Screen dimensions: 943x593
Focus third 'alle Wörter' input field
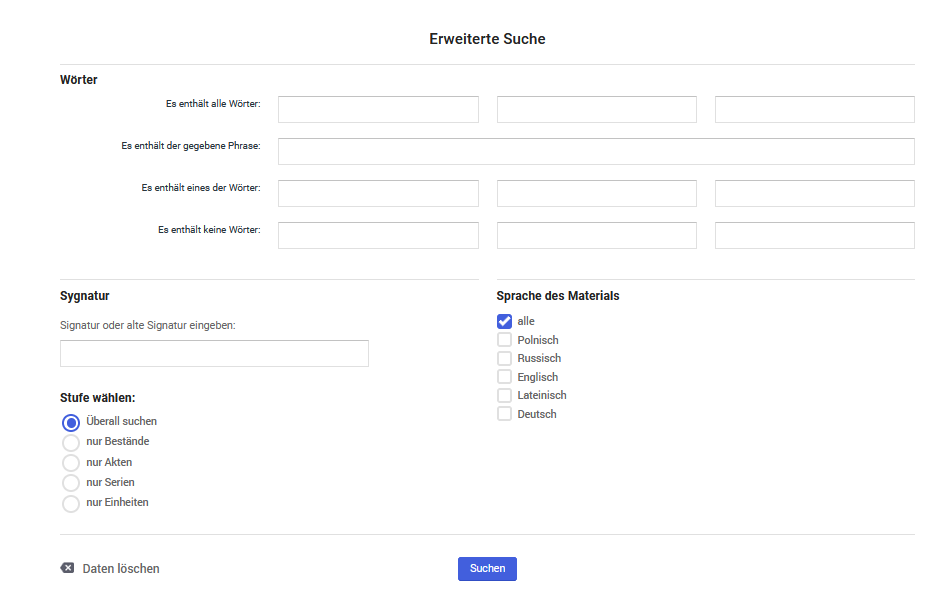point(815,109)
